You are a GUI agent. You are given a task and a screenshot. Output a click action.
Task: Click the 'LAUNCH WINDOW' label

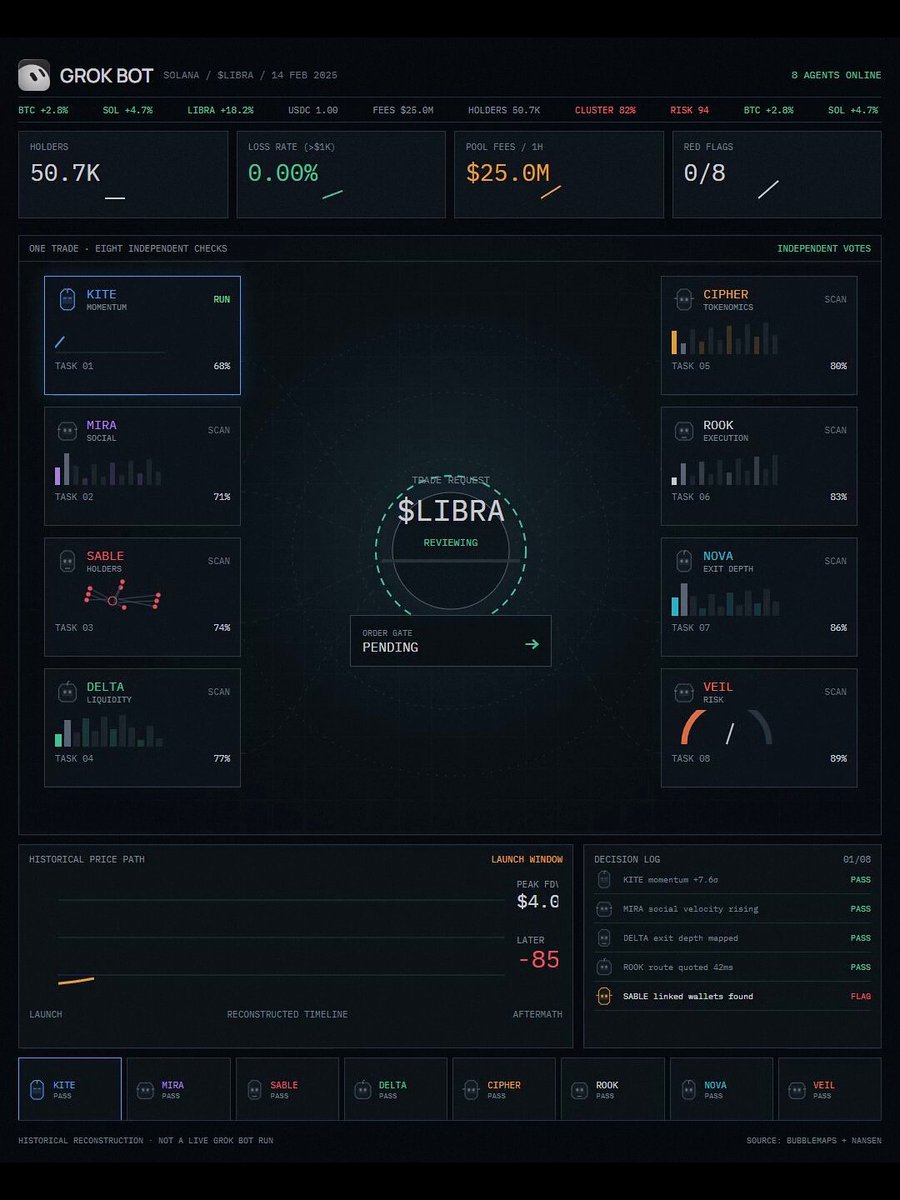527,860
